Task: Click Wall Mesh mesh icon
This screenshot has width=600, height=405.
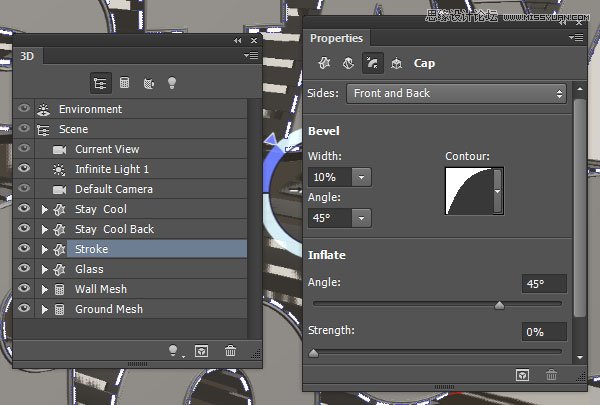Action: (x=59, y=289)
